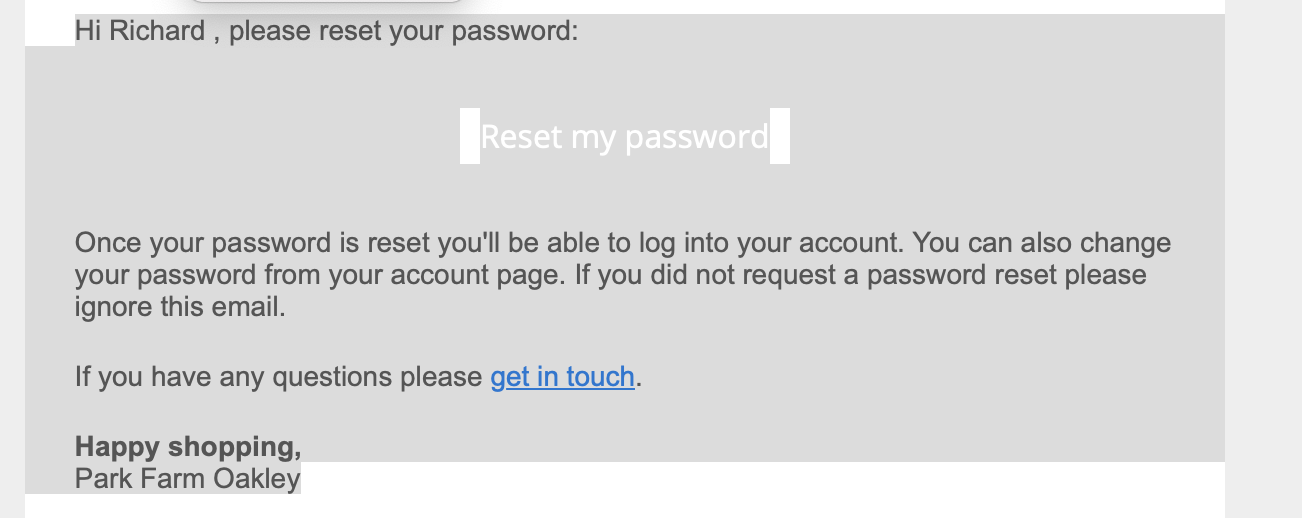Open the get in touch link
The image size is (1302, 518).
coord(562,377)
